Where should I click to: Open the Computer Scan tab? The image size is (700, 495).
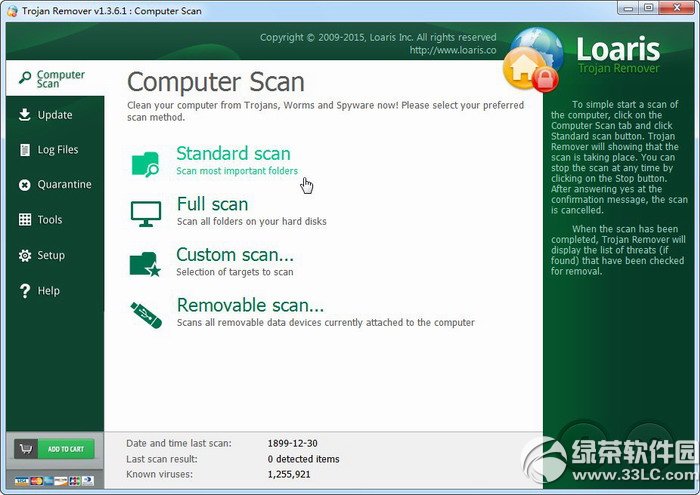point(55,78)
